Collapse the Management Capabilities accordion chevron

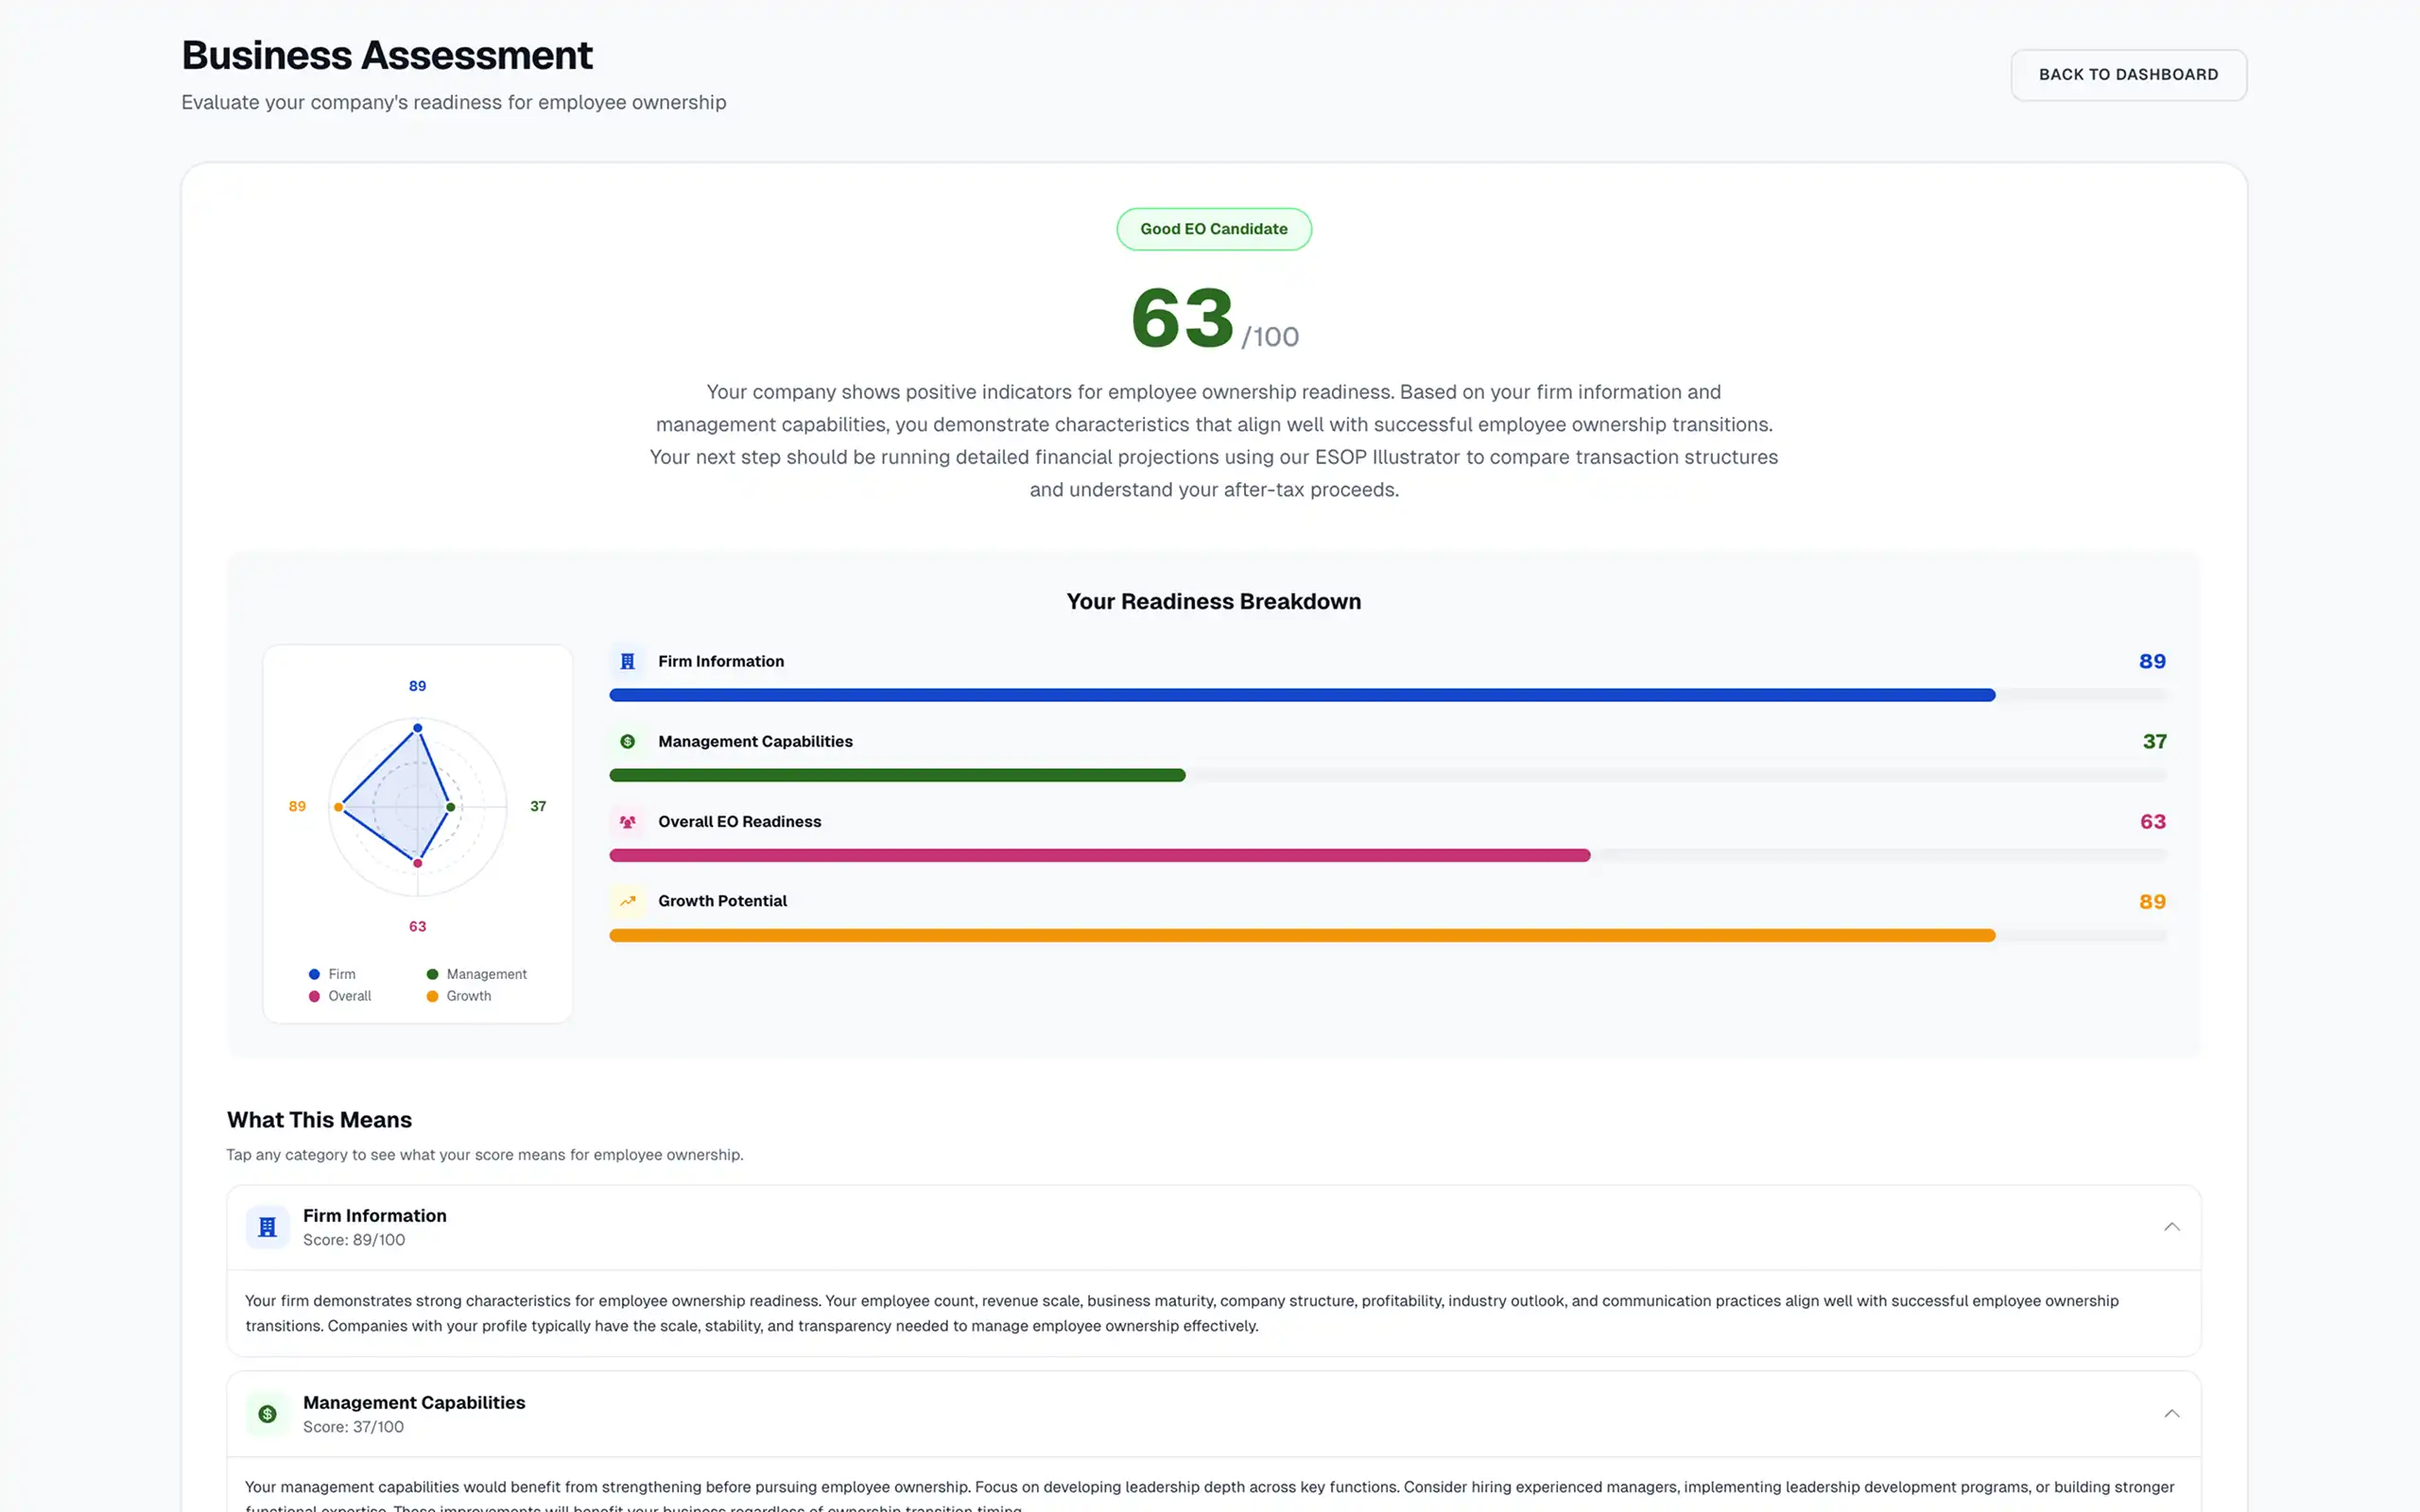pyautogui.click(x=2171, y=1413)
